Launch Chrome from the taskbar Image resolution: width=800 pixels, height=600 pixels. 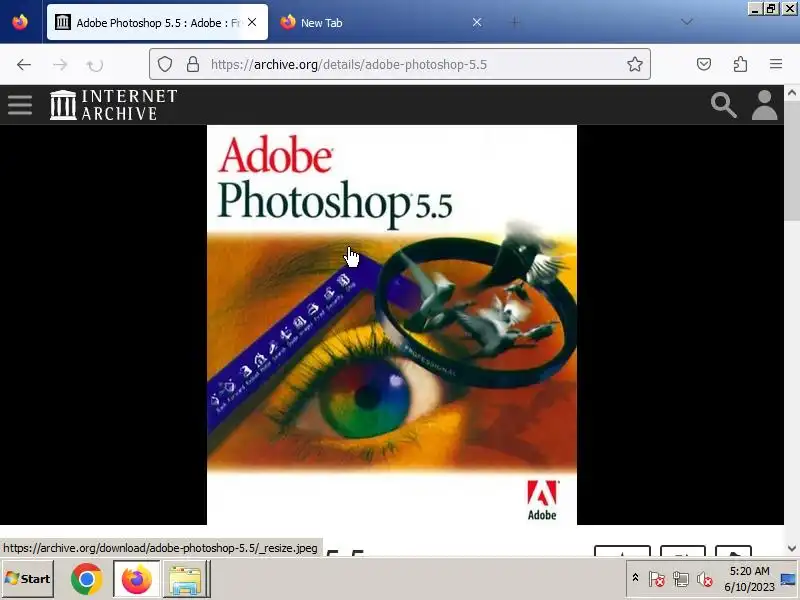[87, 579]
